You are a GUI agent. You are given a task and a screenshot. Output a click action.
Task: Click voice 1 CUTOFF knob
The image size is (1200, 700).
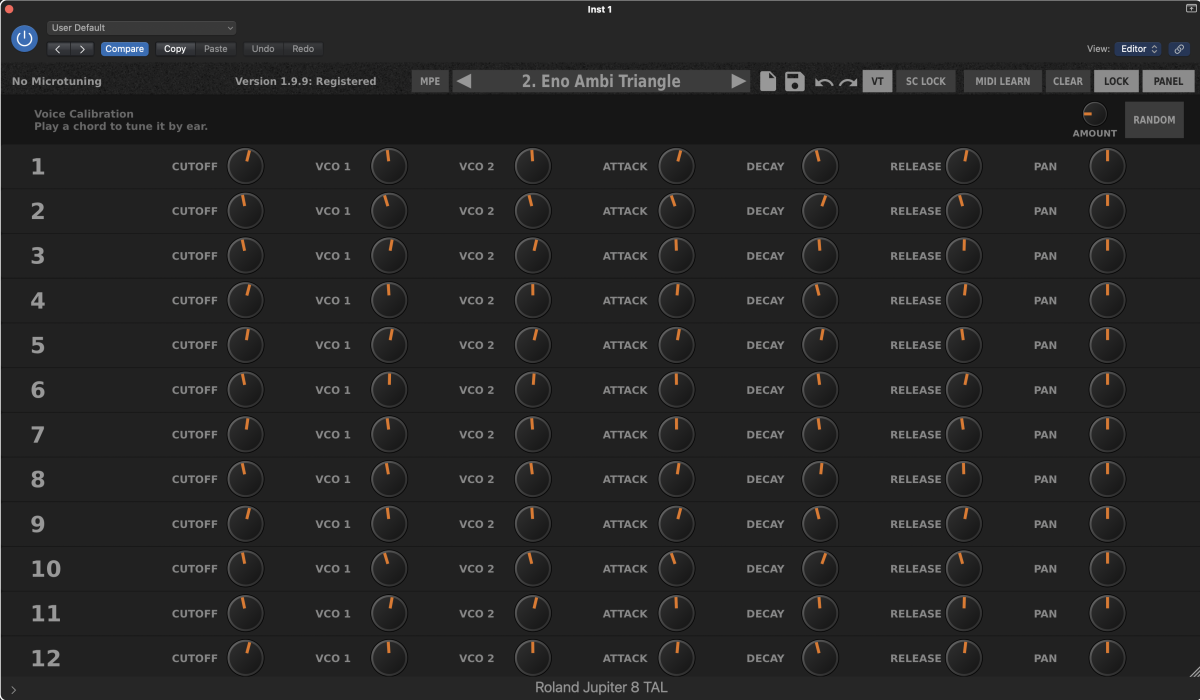click(x=246, y=166)
